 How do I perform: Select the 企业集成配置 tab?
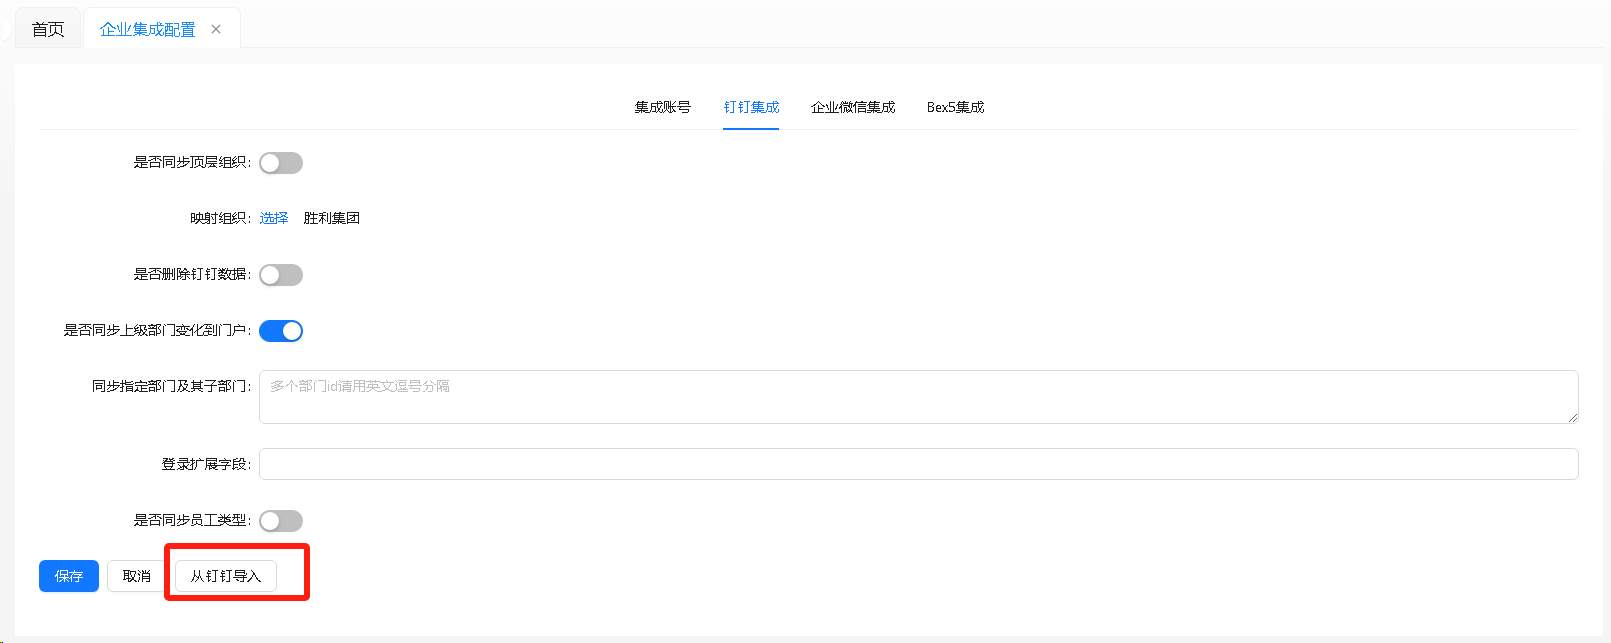pos(147,29)
